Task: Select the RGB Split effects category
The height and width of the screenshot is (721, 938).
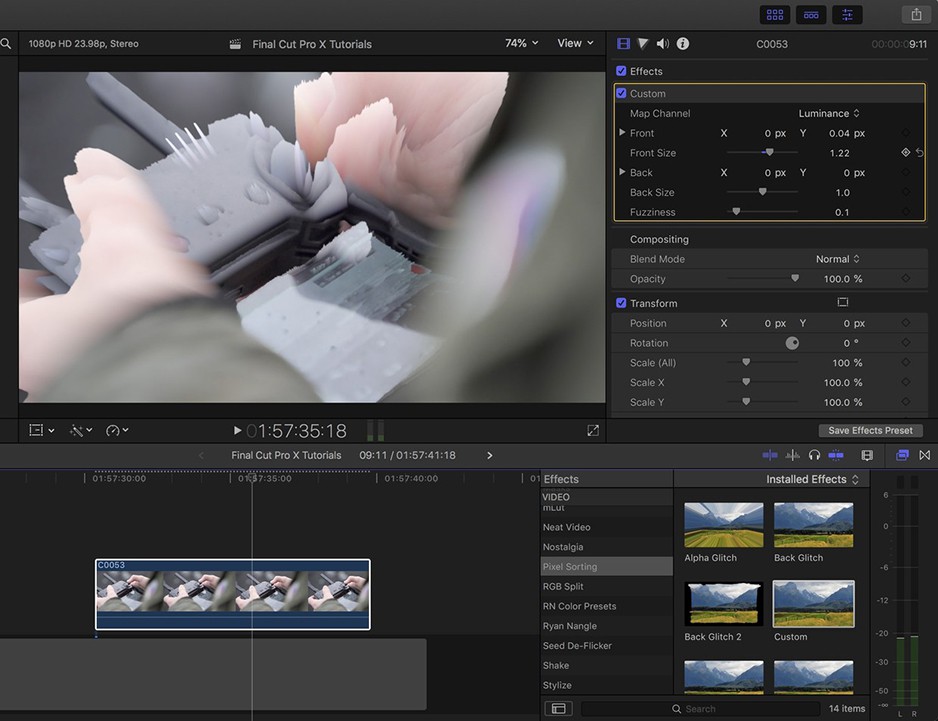Action: (x=563, y=587)
